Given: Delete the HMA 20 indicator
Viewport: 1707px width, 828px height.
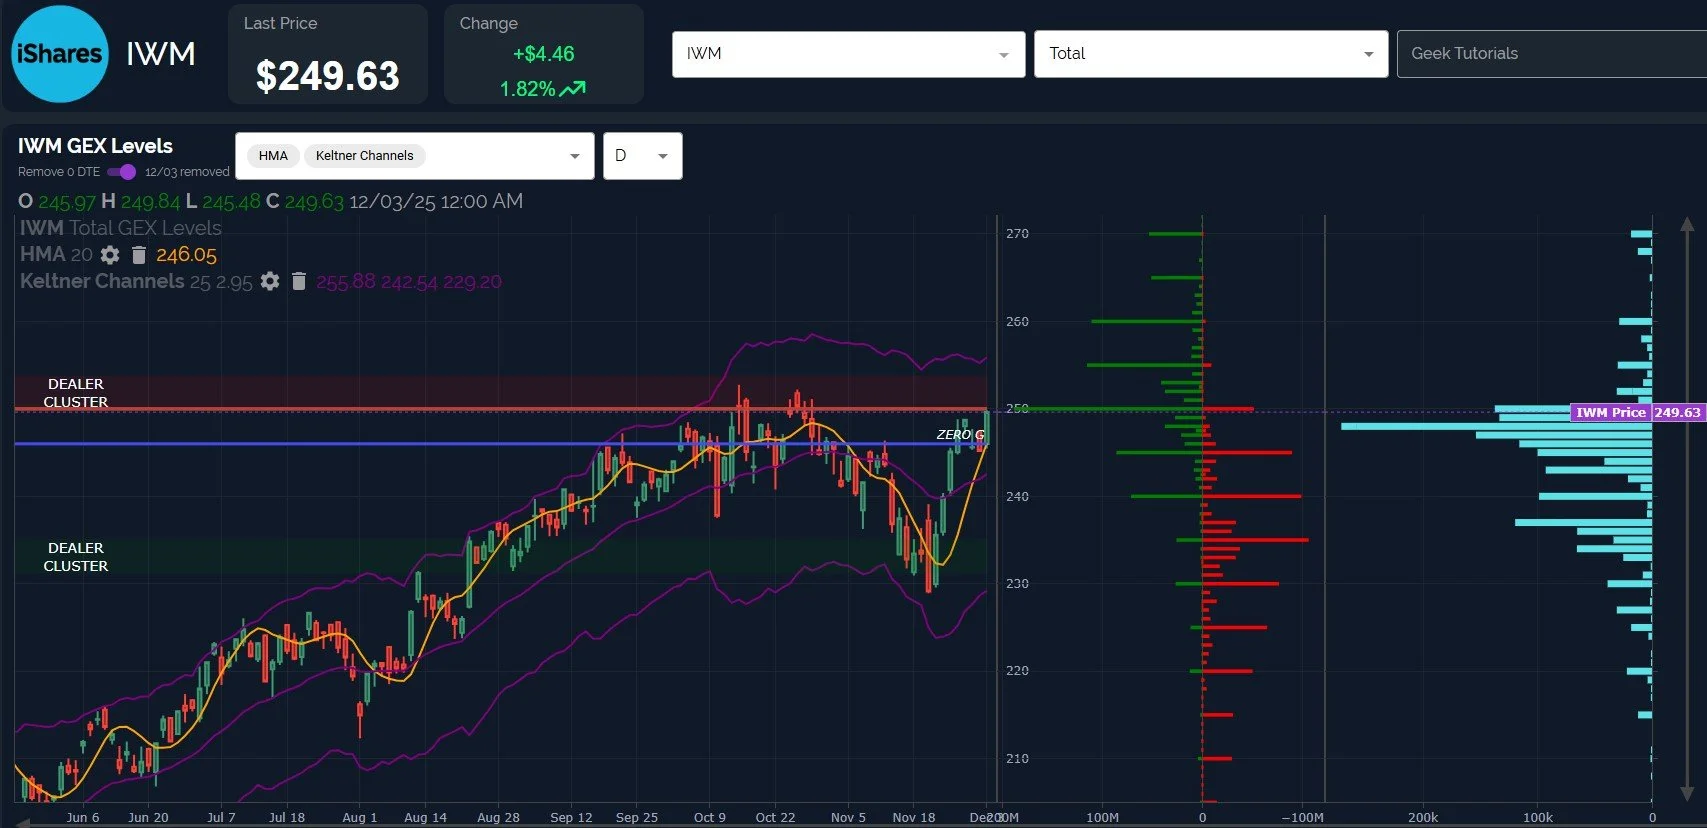Looking at the screenshot, I should 139,255.
